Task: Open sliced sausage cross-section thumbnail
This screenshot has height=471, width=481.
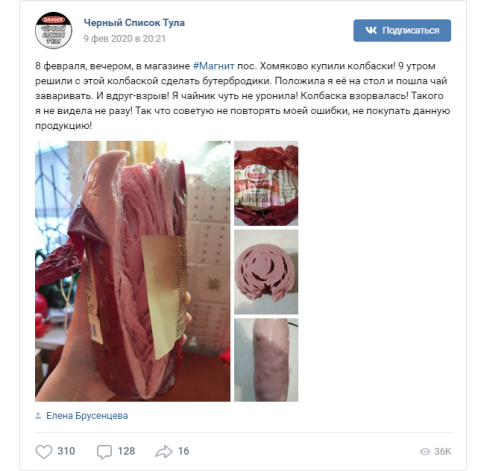Action: 266,272
